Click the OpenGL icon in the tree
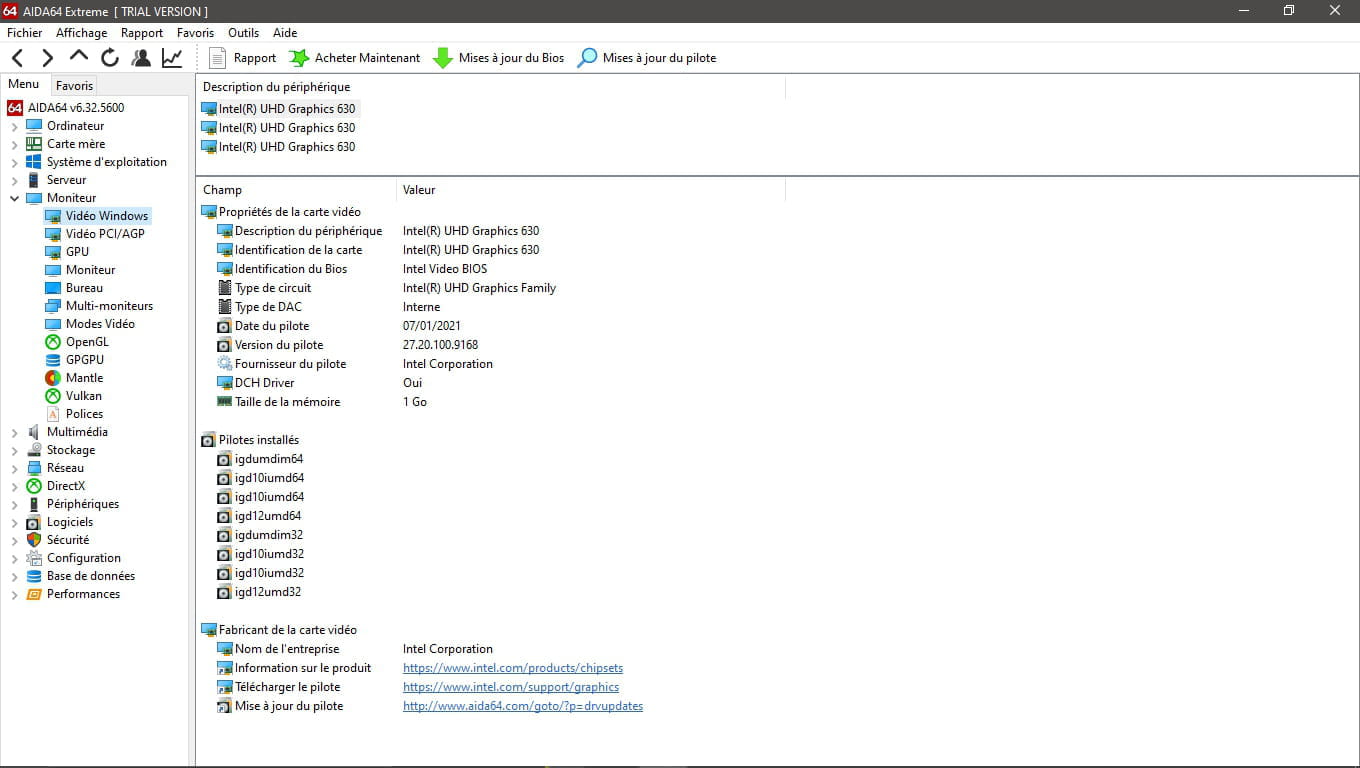The width and height of the screenshot is (1360, 768). (53, 342)
